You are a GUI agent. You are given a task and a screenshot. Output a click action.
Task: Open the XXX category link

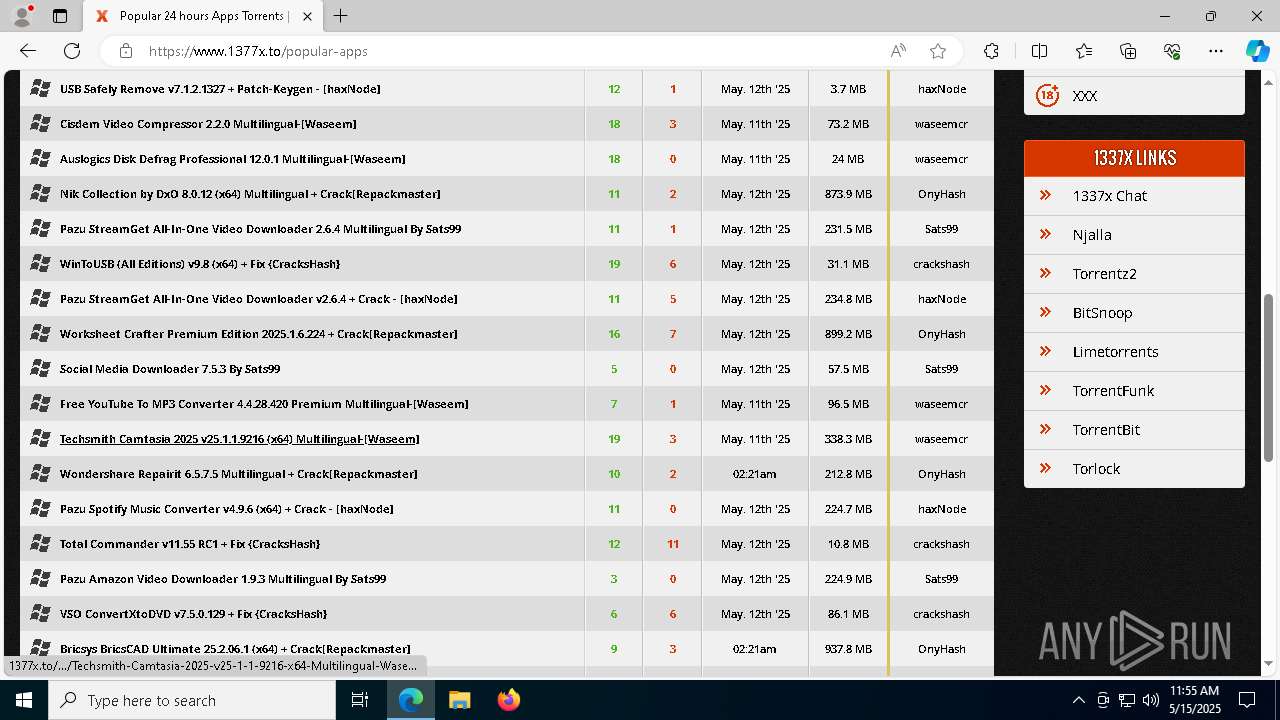tap(1085, 96)
